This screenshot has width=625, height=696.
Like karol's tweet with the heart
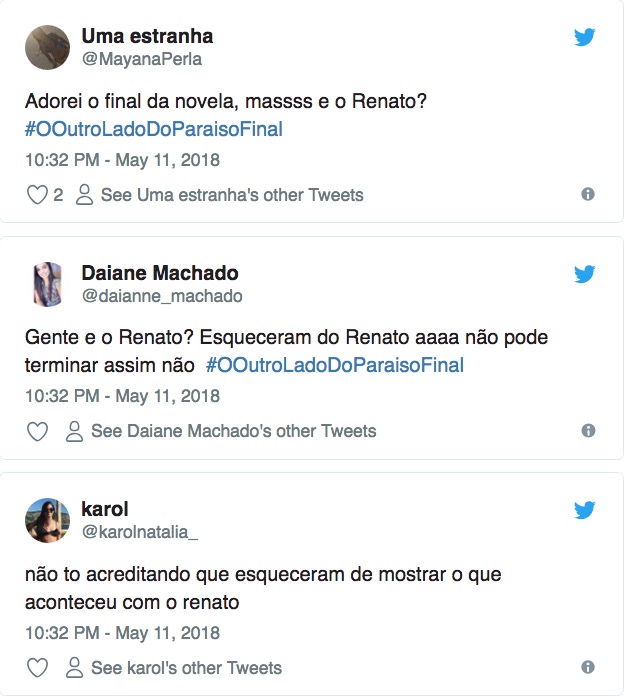(x=37, y=668)
